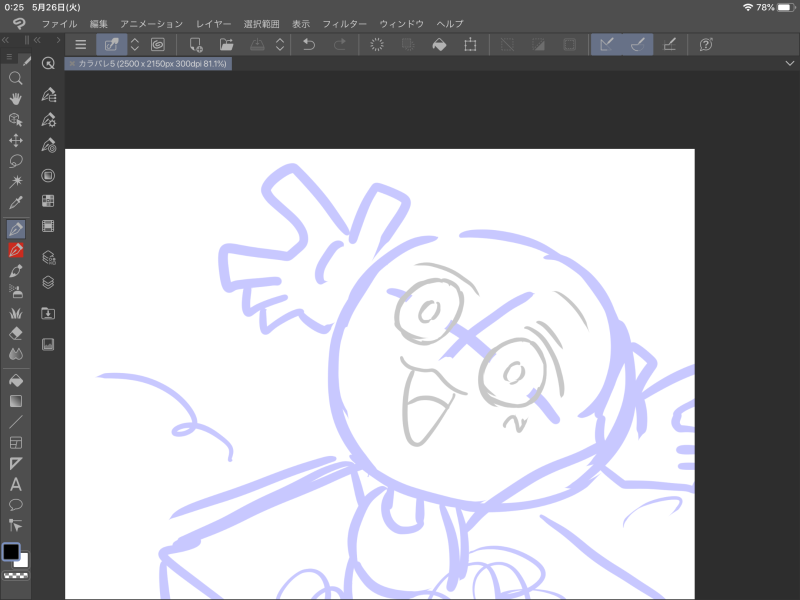Click the Undo arrow
This screenshot has height=600, width=800.
pos(309,45)
